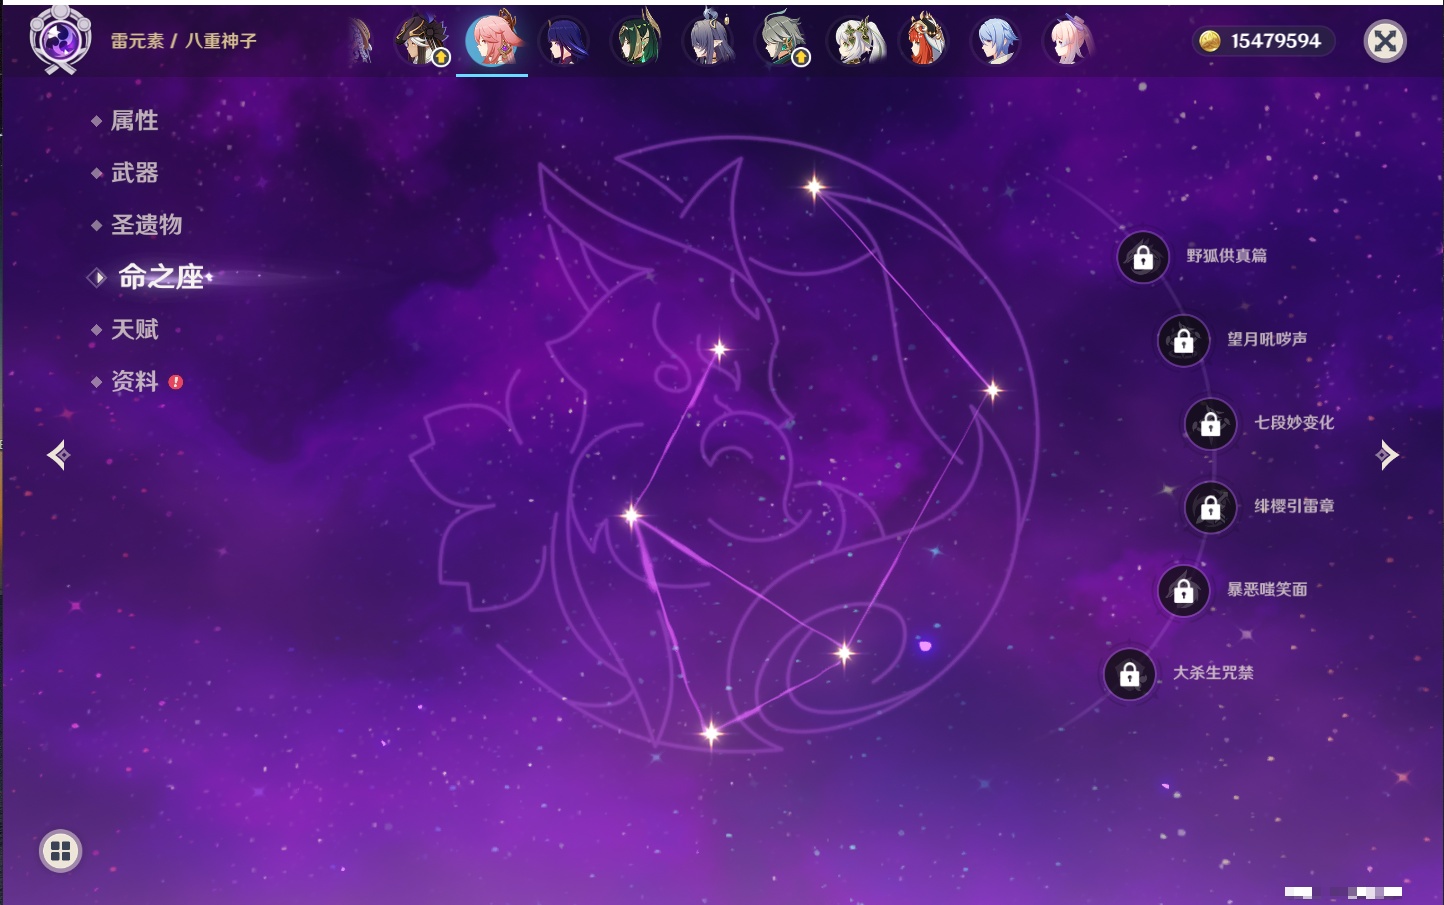Viewport: 1444px width, 905px height.
Task: Click the lock icon beside 大杀生咒禁
Action: point(1130,674)
